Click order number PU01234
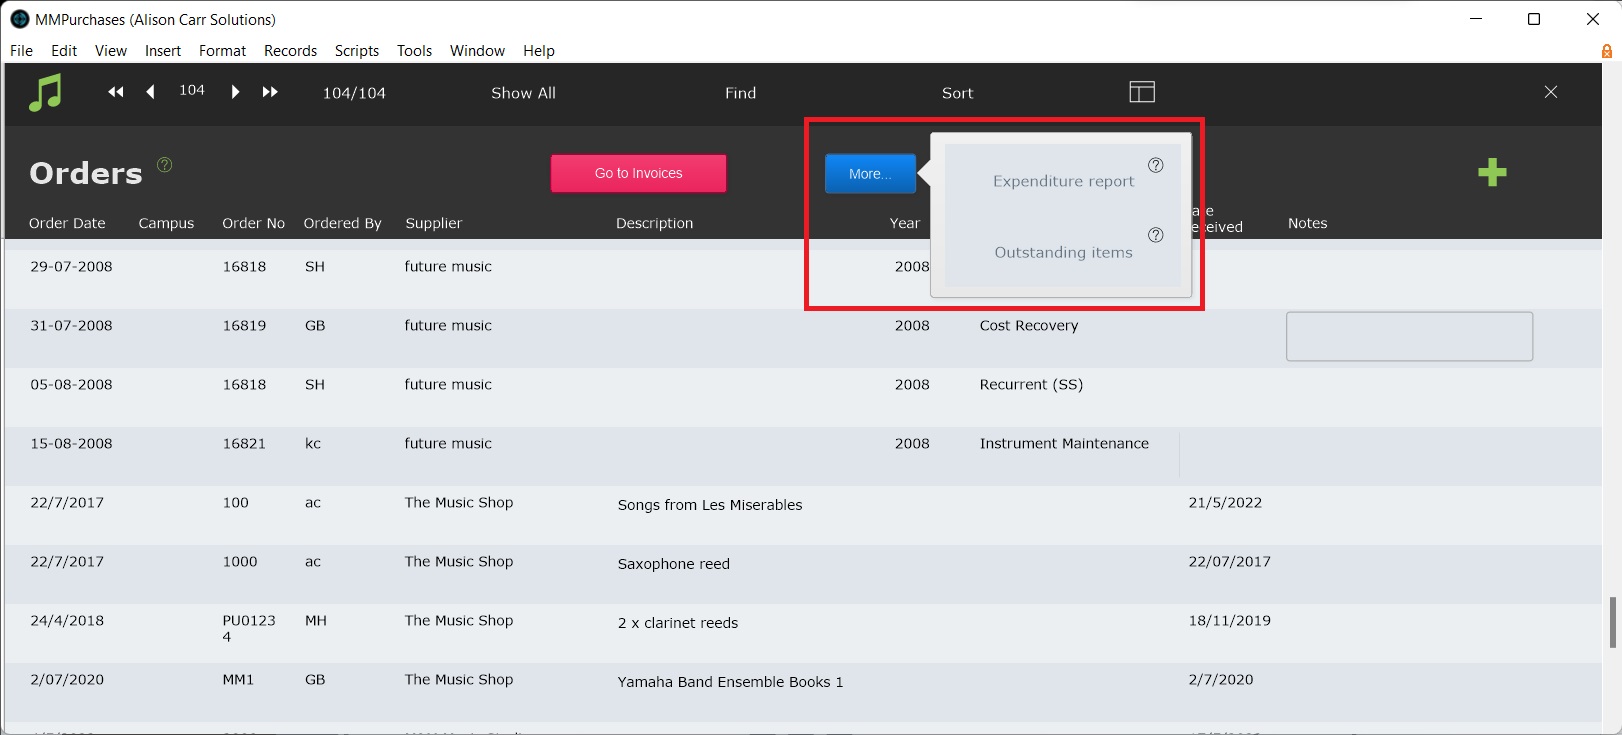The height and width of the screenshot is (735, 1622). tap(249, 628)
